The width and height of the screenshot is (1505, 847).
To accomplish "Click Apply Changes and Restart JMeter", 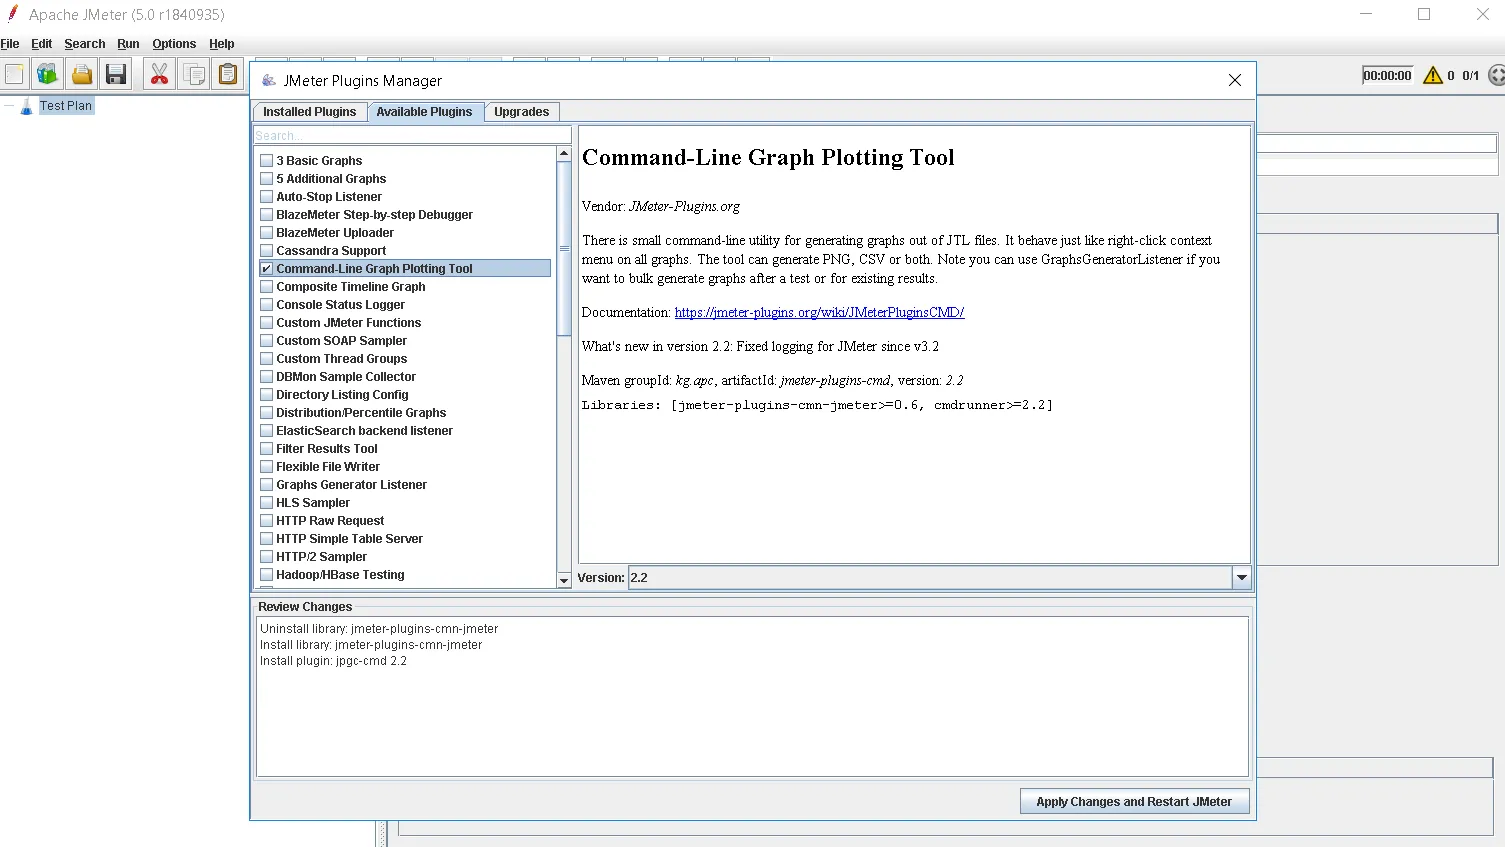I will (x=1134, y=801).
